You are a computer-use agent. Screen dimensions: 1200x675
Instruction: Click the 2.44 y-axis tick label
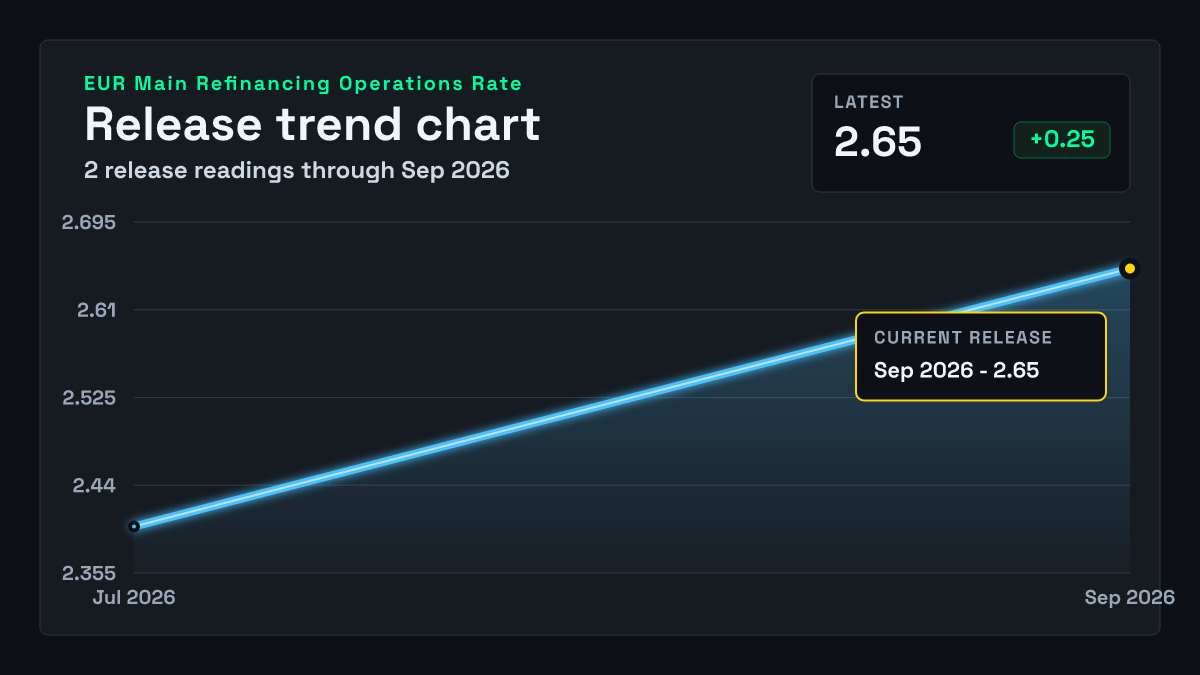94,486
